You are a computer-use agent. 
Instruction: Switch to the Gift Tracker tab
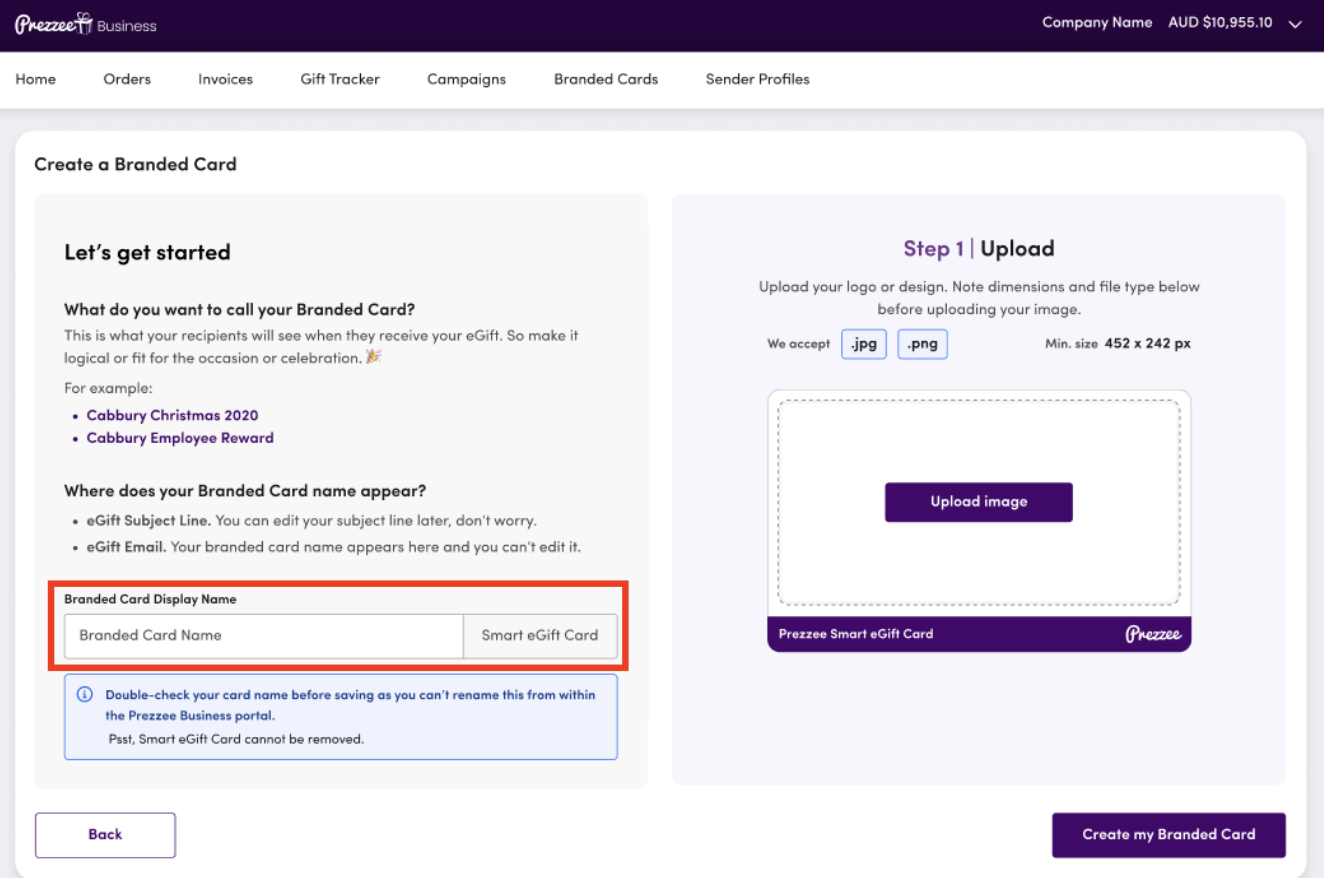tap(340, 79)
